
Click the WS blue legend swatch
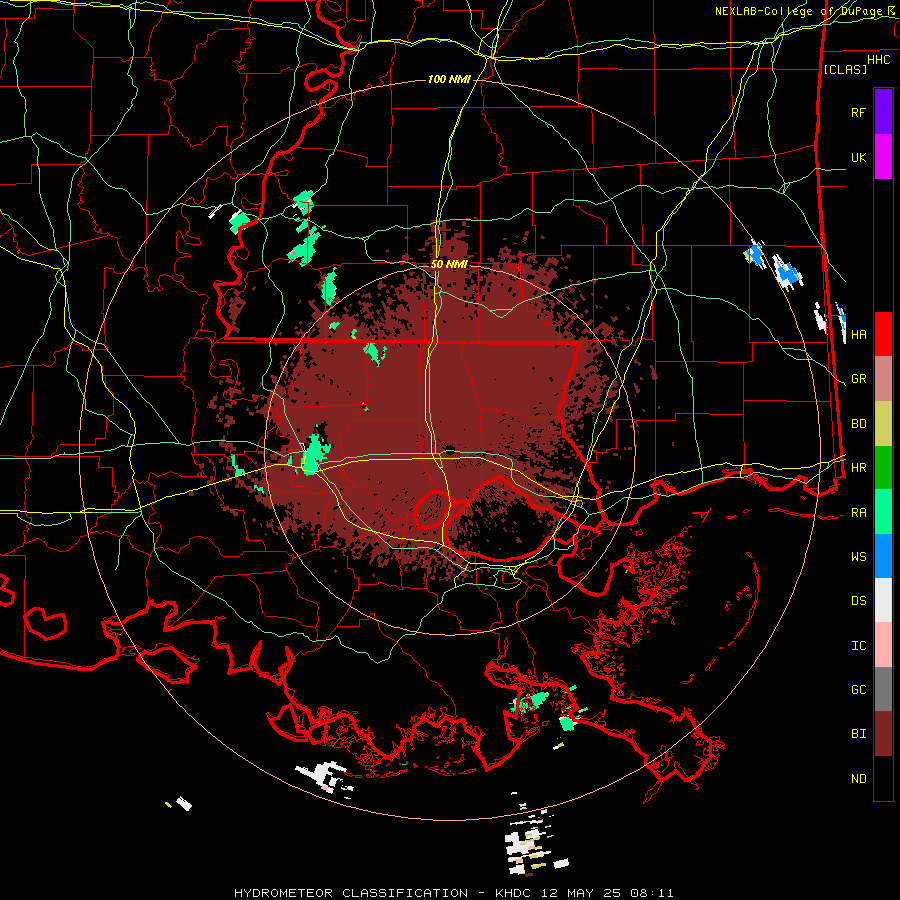[883, 556]
